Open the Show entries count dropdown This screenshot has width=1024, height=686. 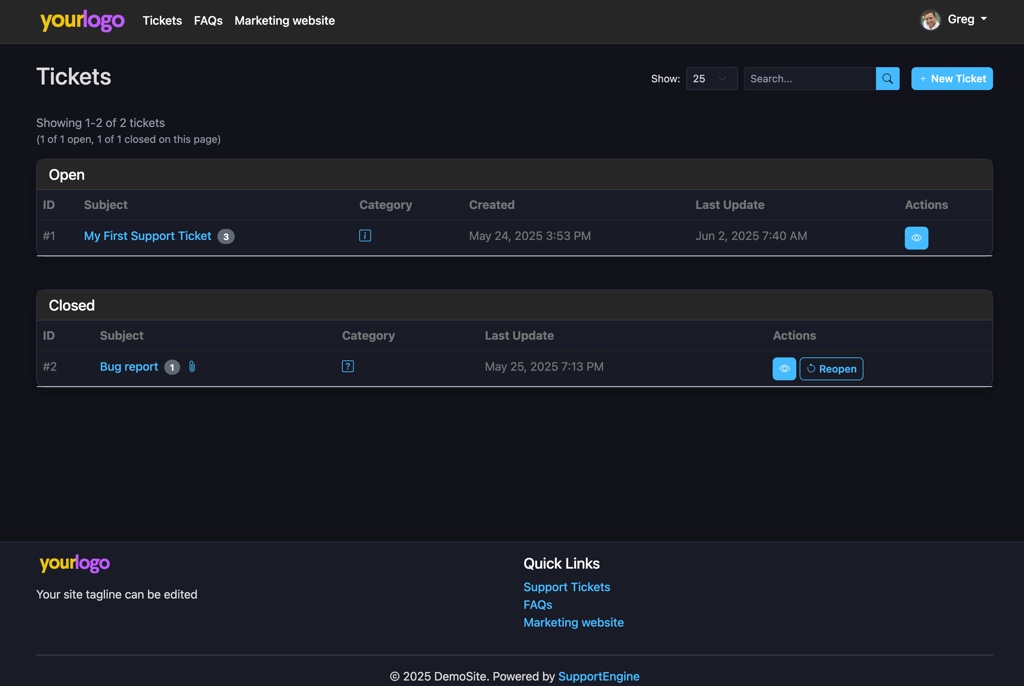coord(711,78)
